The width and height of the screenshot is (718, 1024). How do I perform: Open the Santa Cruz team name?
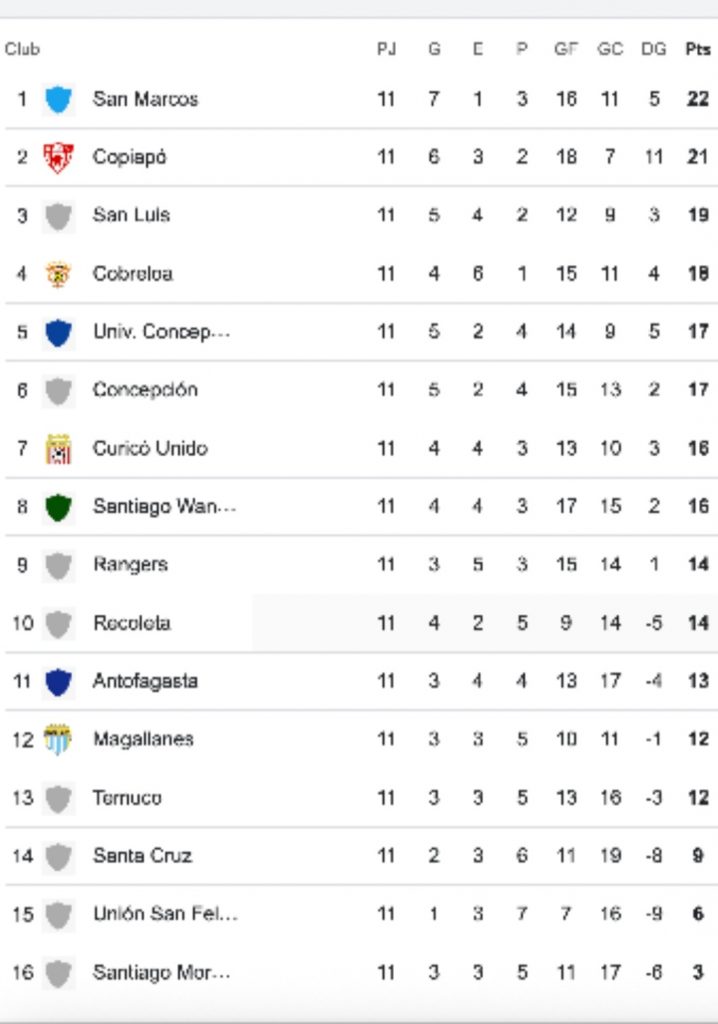(142, 856)
